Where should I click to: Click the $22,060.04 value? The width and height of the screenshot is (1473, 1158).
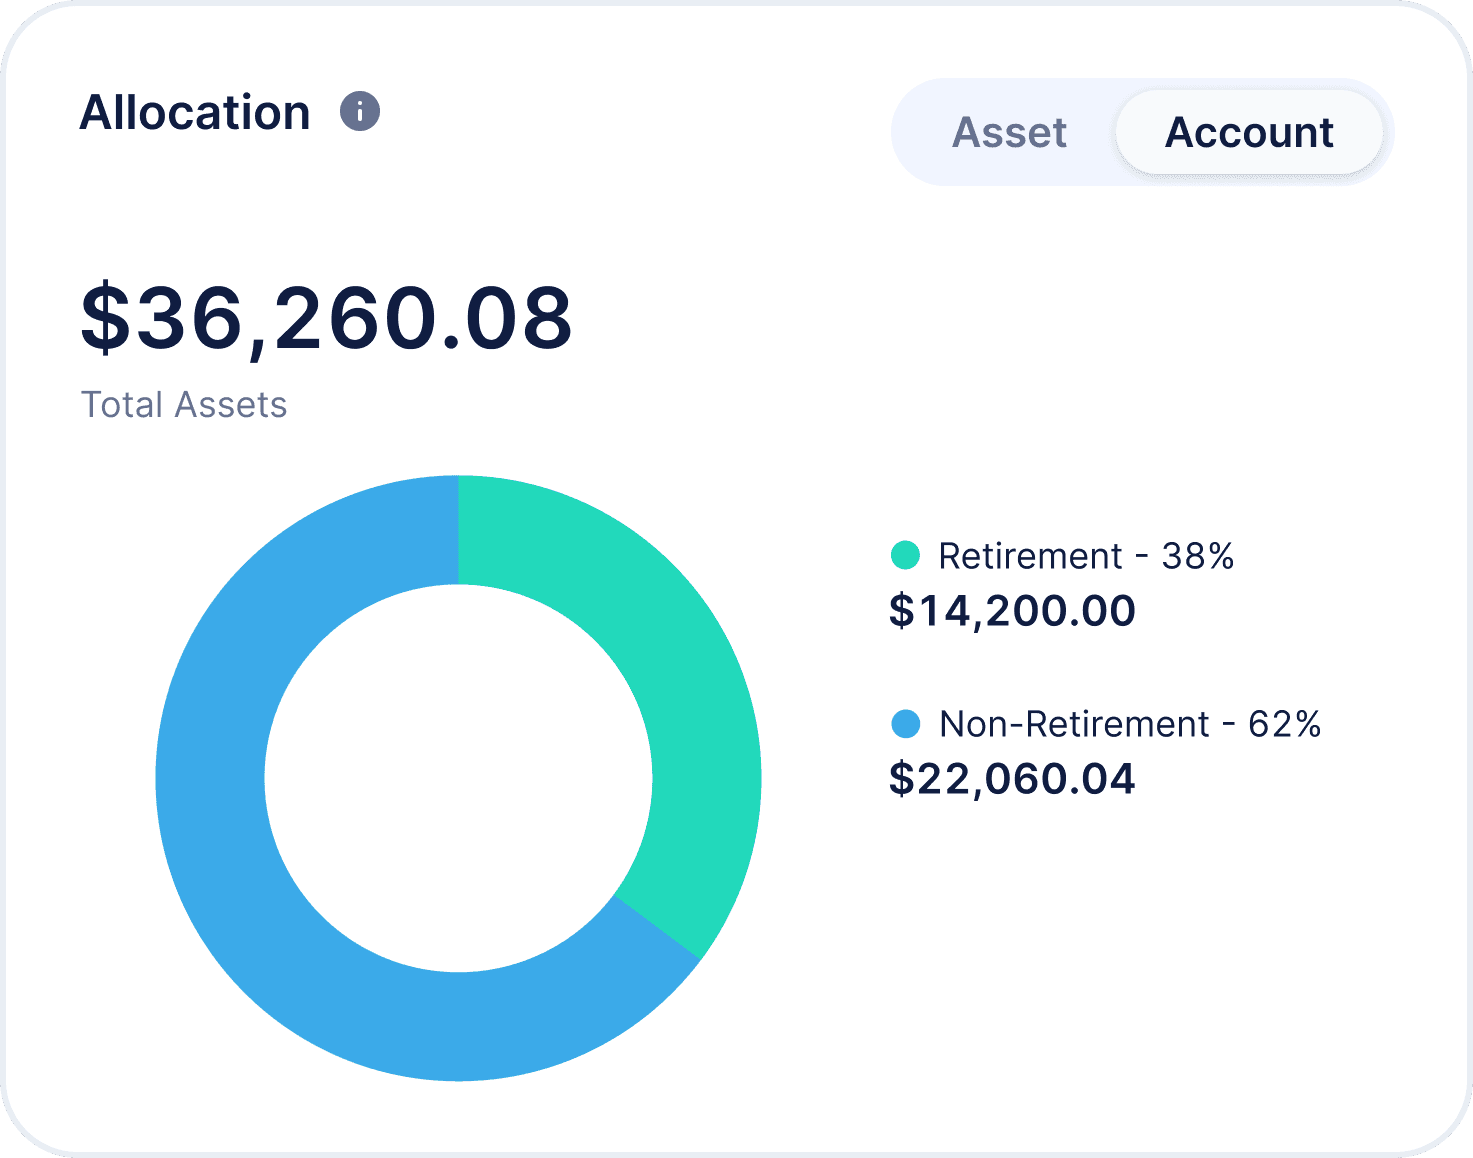point(1012,779)
